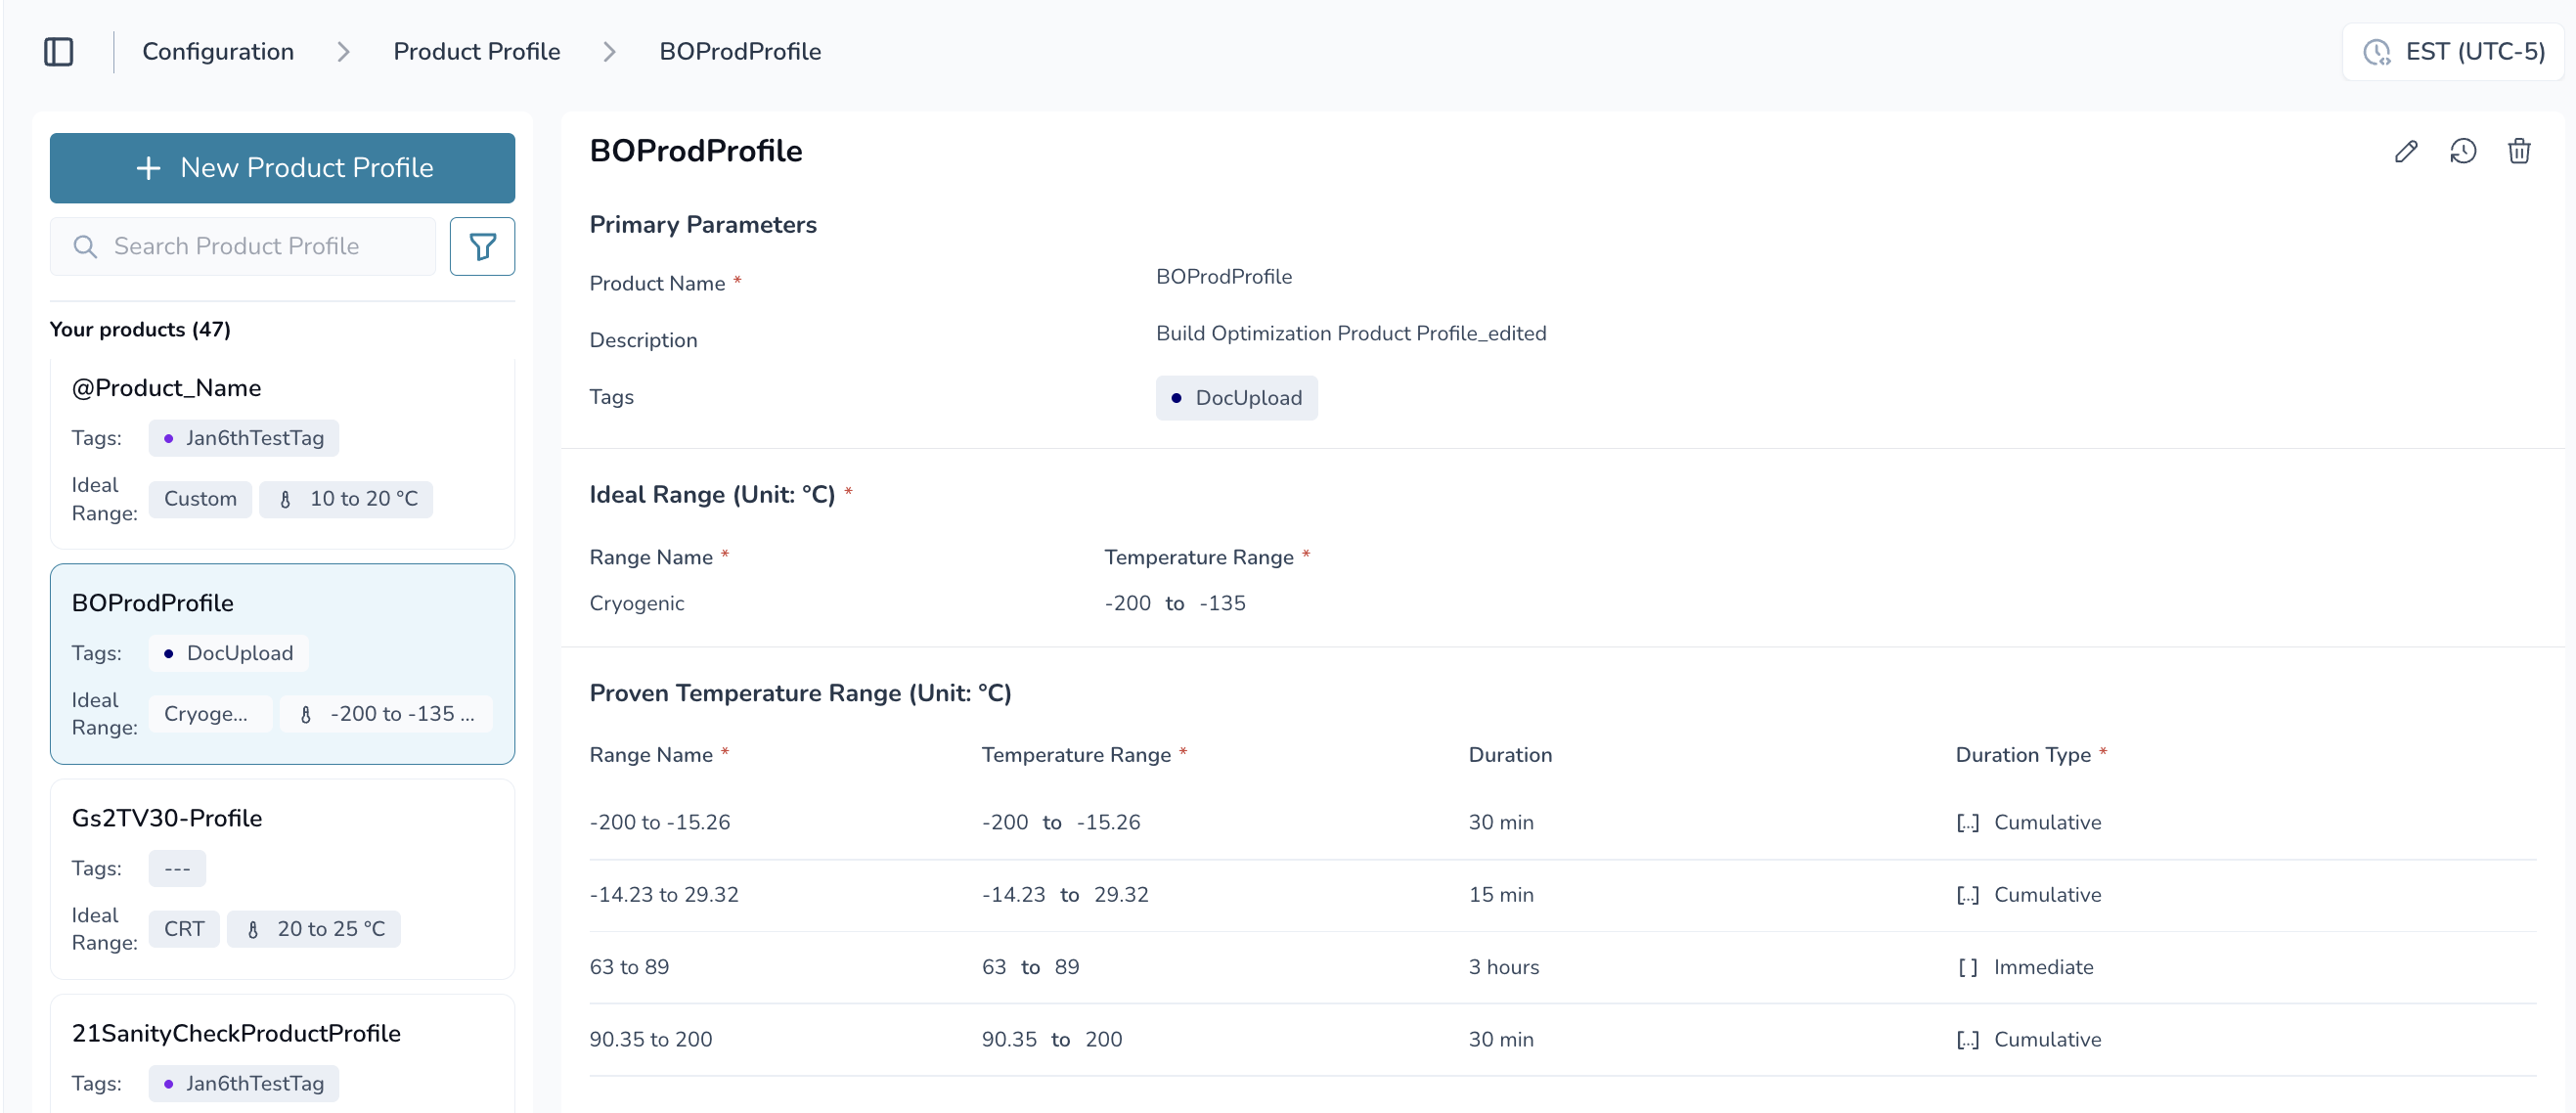2576x1113 pixels.
Task: Click '63 to 89' range name cell
Action: 629,967
